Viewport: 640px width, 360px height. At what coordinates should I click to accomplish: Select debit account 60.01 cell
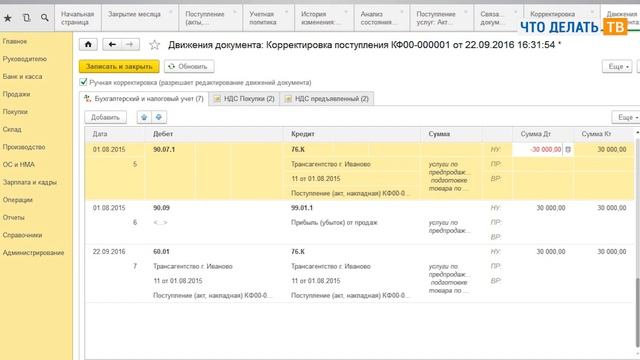tap(161, 251)
